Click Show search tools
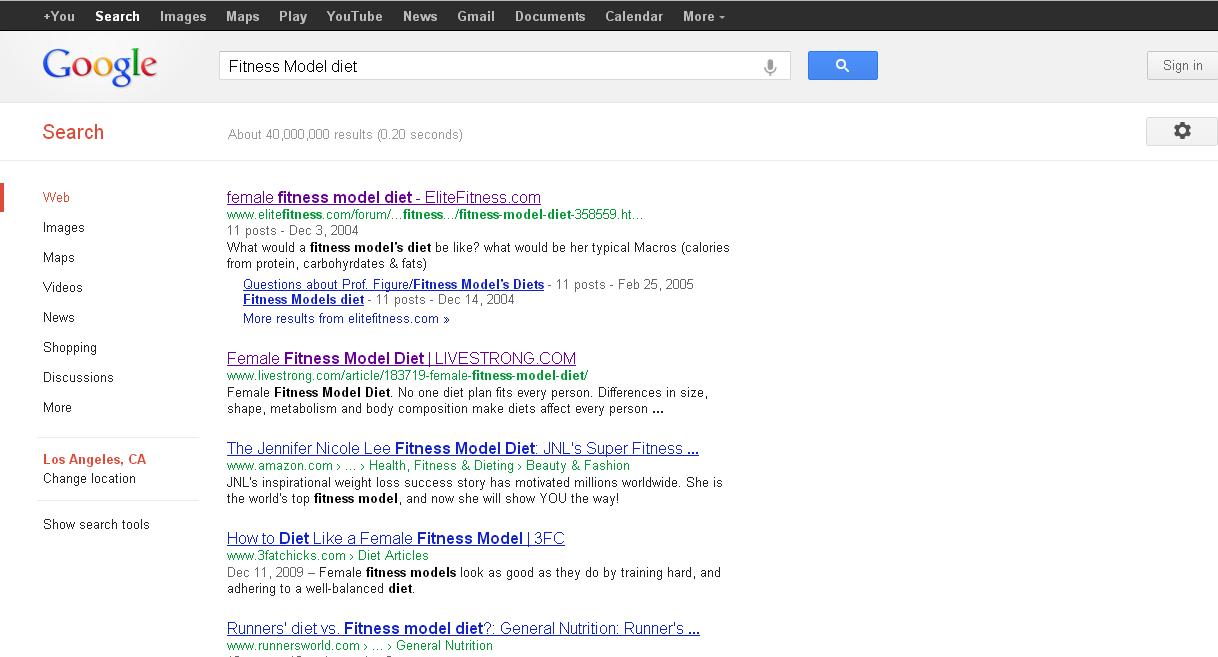This screenshot has height=657, width=1218. click(96, 525)
